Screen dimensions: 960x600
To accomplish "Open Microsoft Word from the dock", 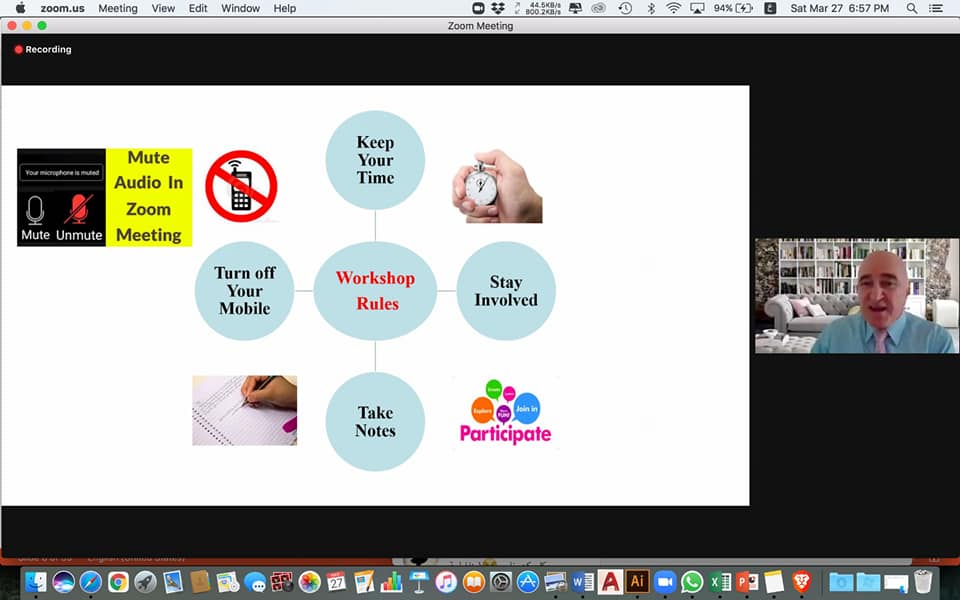I will [x=583, y=581].
